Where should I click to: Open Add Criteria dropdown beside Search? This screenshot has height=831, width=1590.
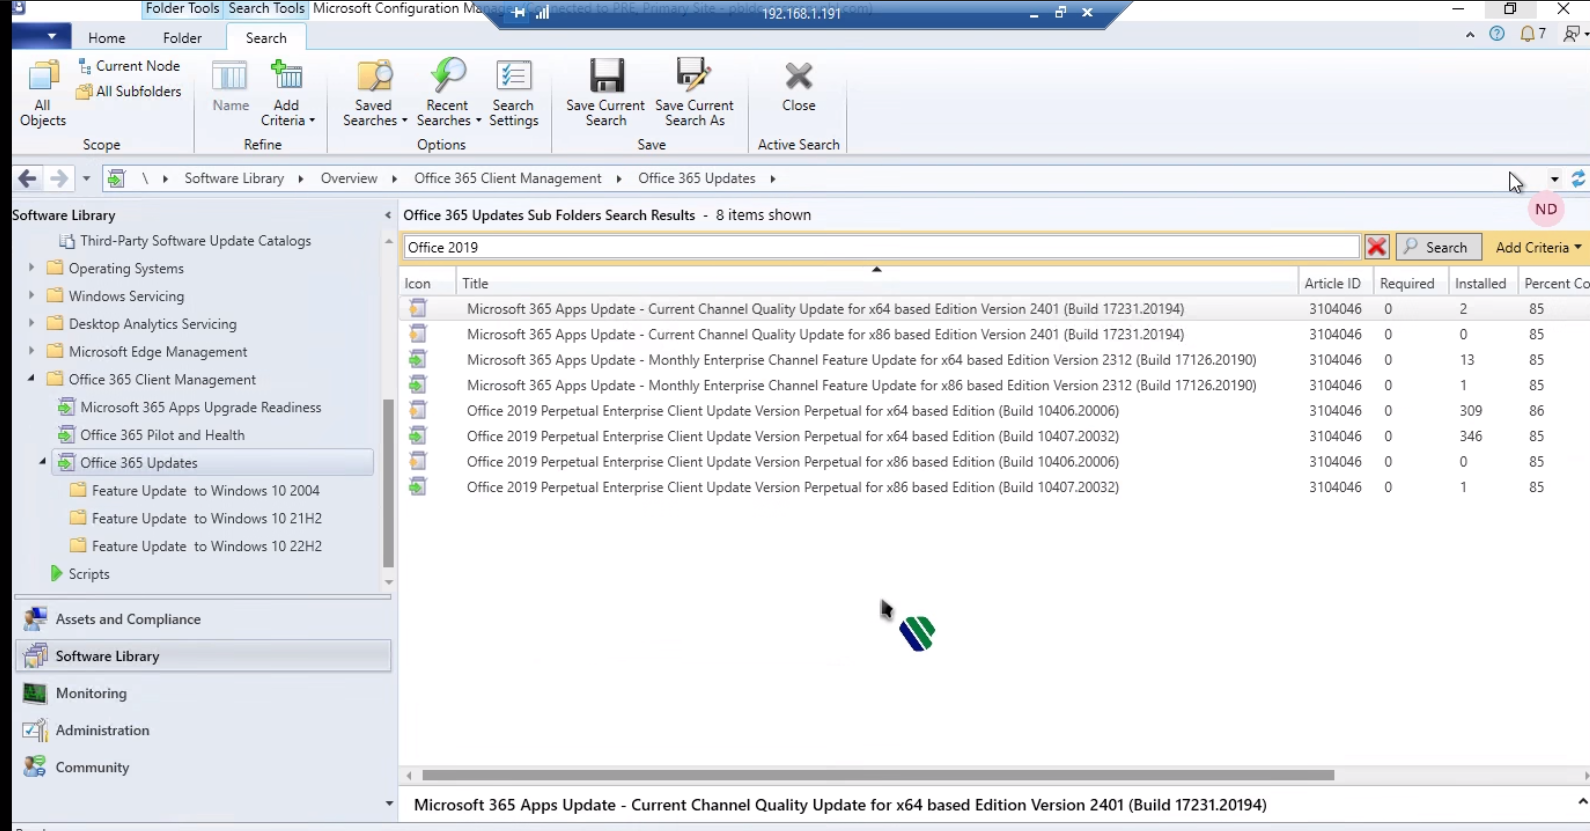click(1538, 247)
